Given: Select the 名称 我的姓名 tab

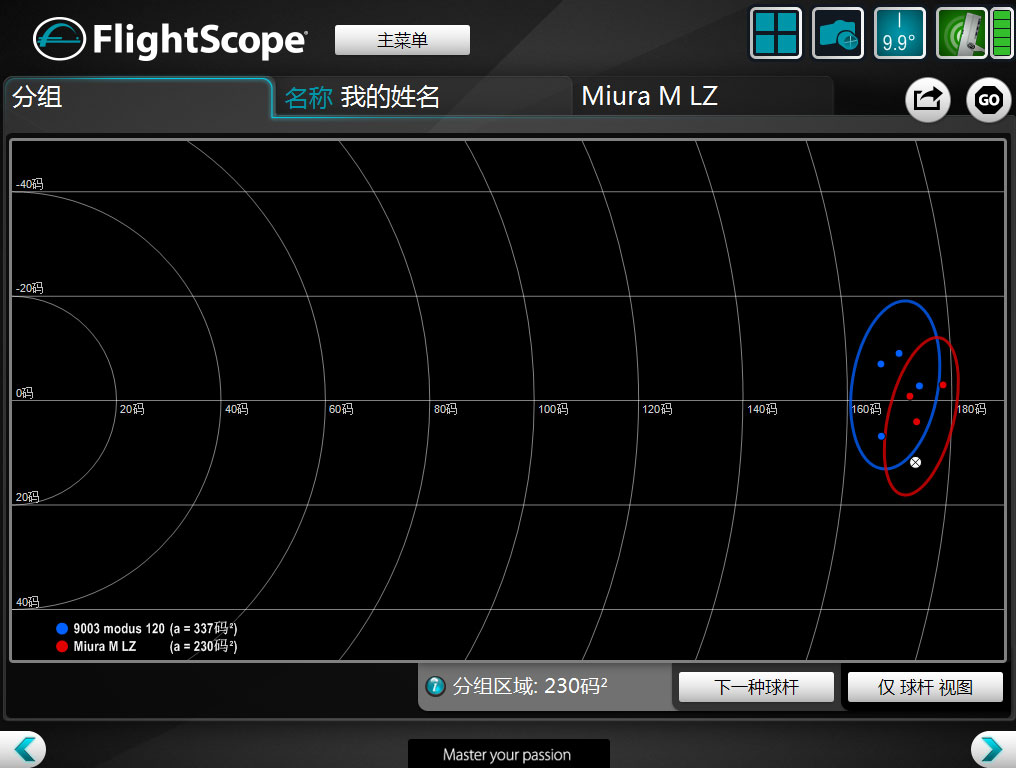Looking at the screenshot, I should 420,97.
